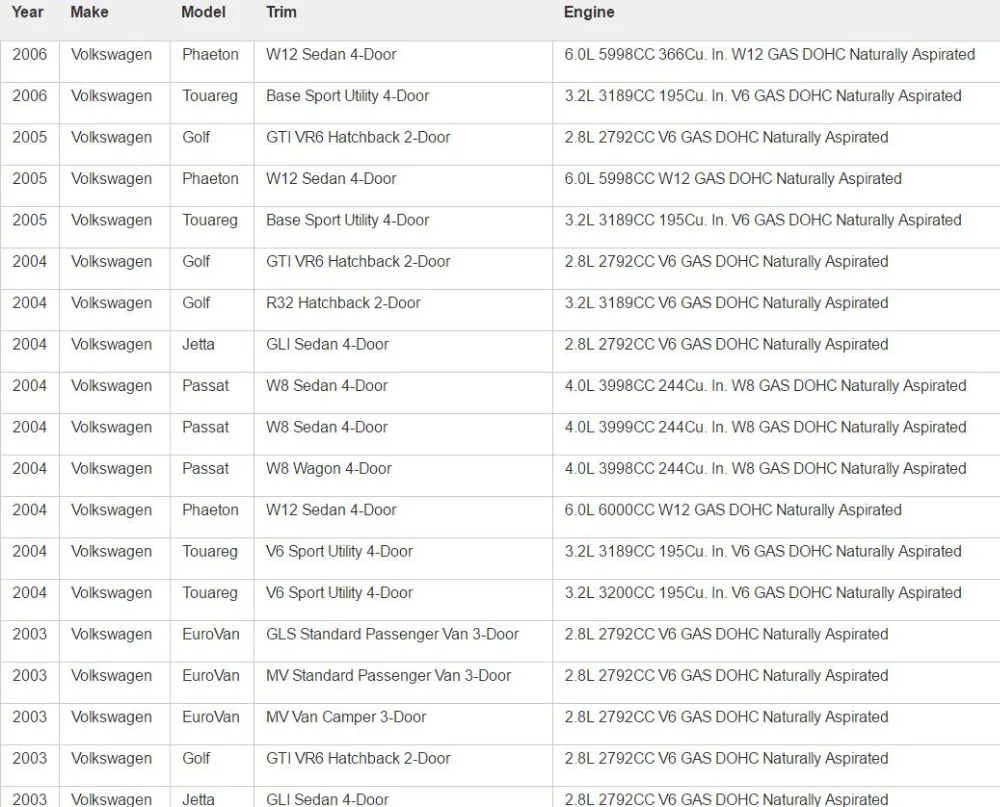
Task: Select MV Standard Passenger Van 3-Door trim
Action: pyautogui.click(x=388, y=676)
